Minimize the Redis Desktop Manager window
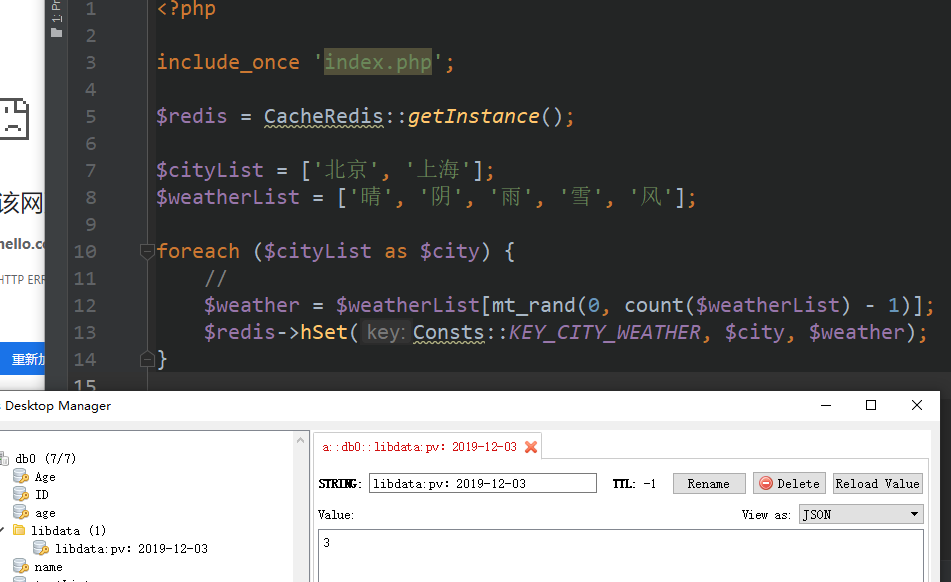Viewport: 951px width, 582px height. coord(826,405)
